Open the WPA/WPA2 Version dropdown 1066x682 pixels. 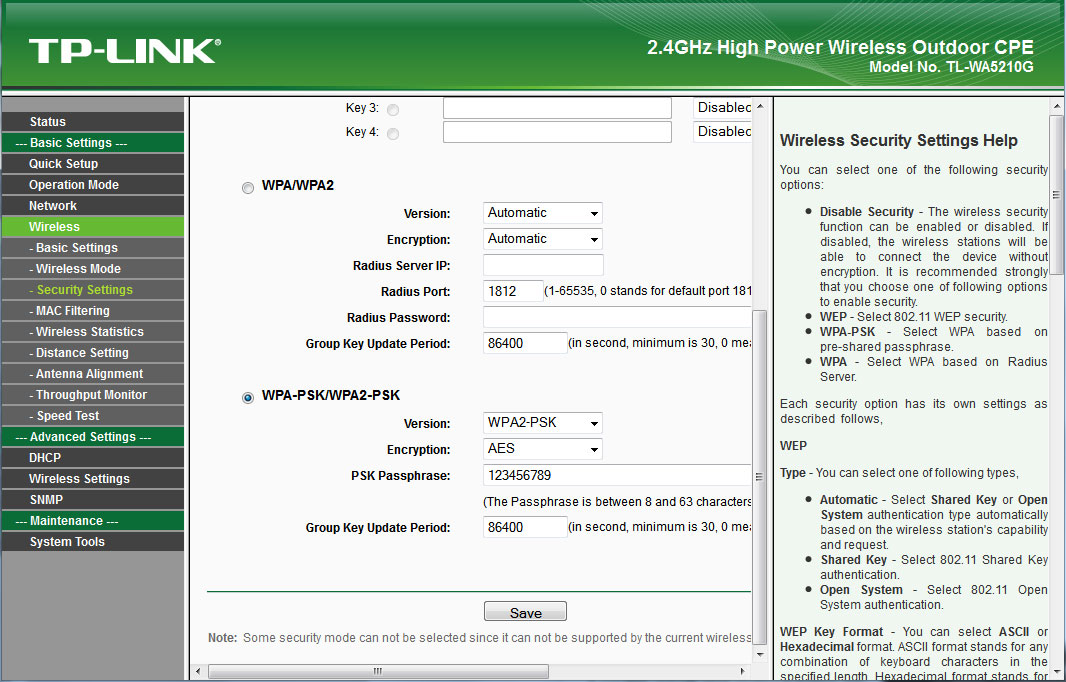[543, 213]
